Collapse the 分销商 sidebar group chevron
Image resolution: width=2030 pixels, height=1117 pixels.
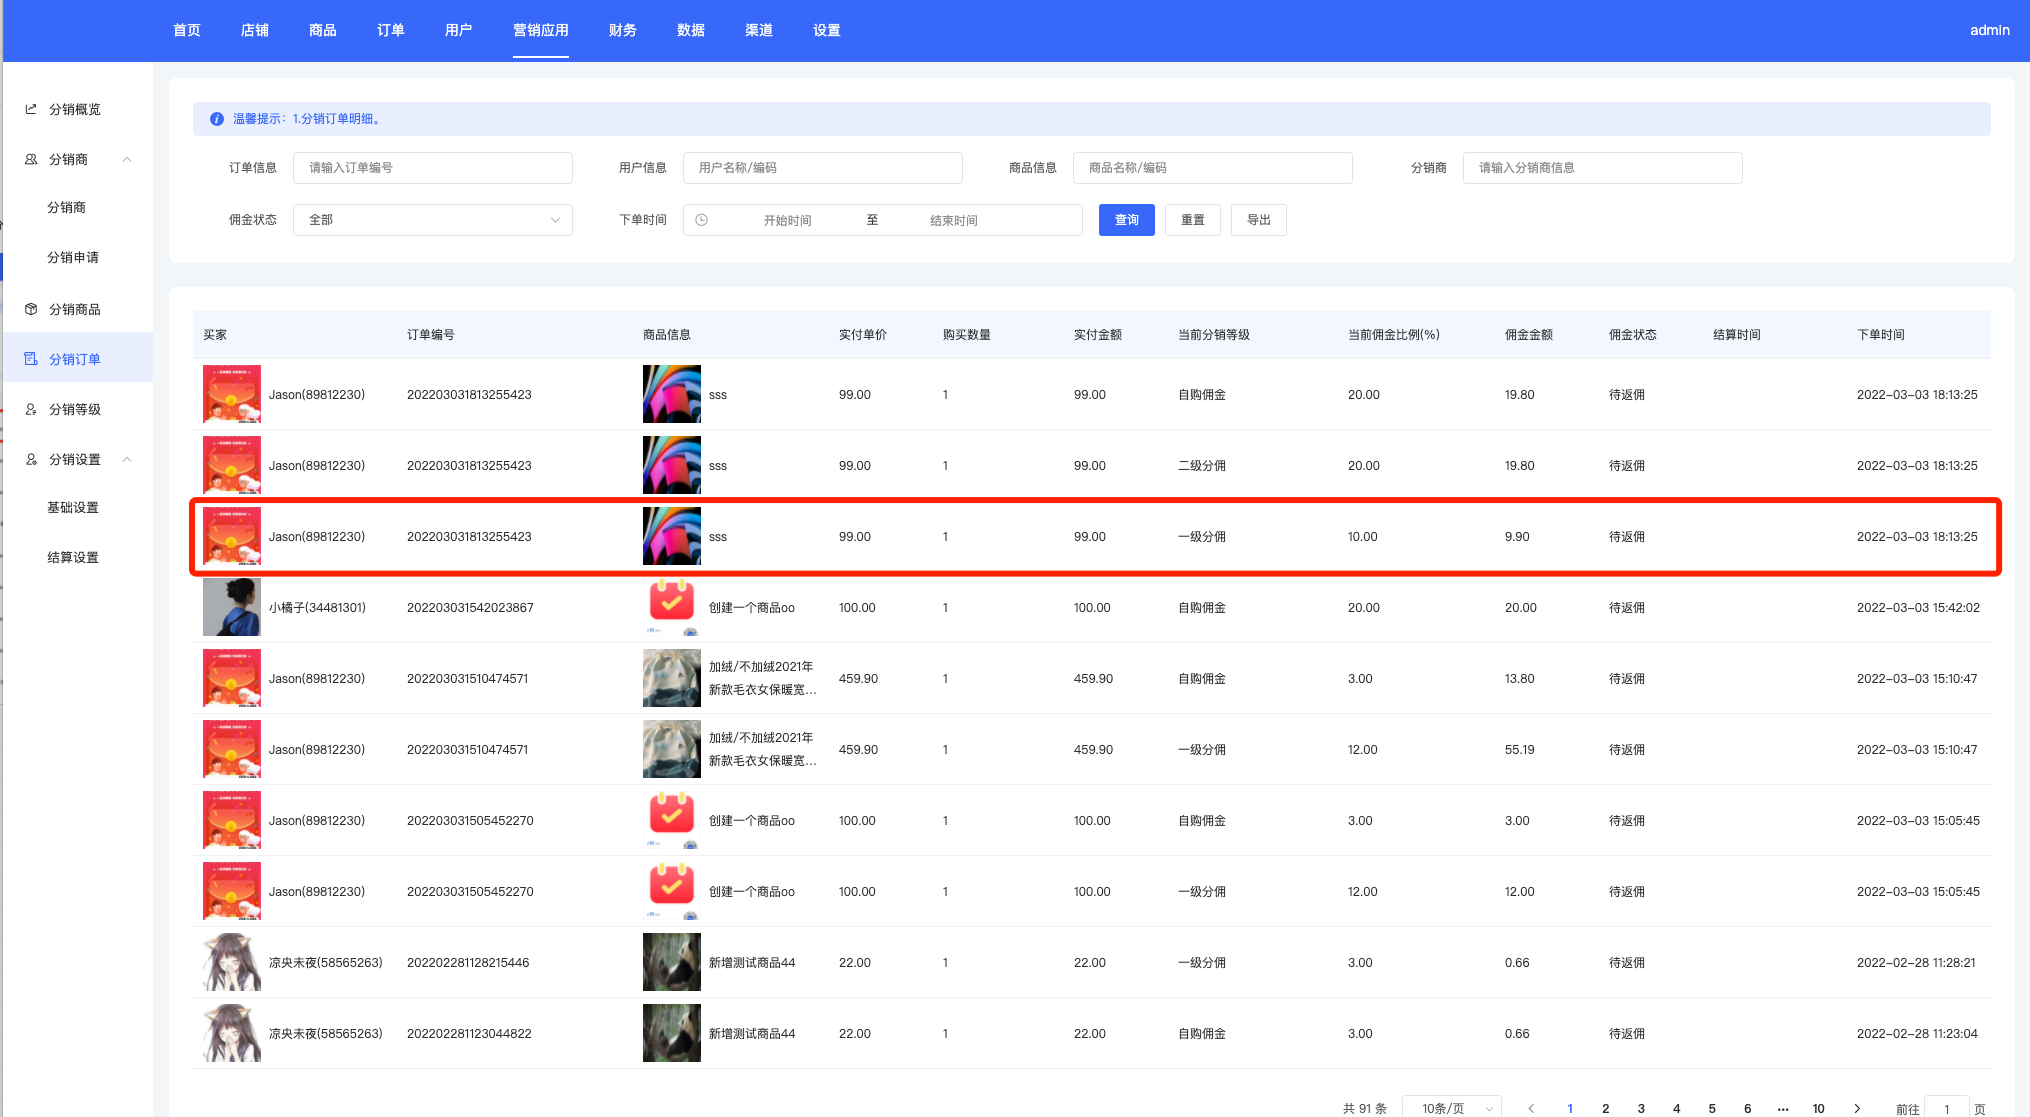[127, 159]
